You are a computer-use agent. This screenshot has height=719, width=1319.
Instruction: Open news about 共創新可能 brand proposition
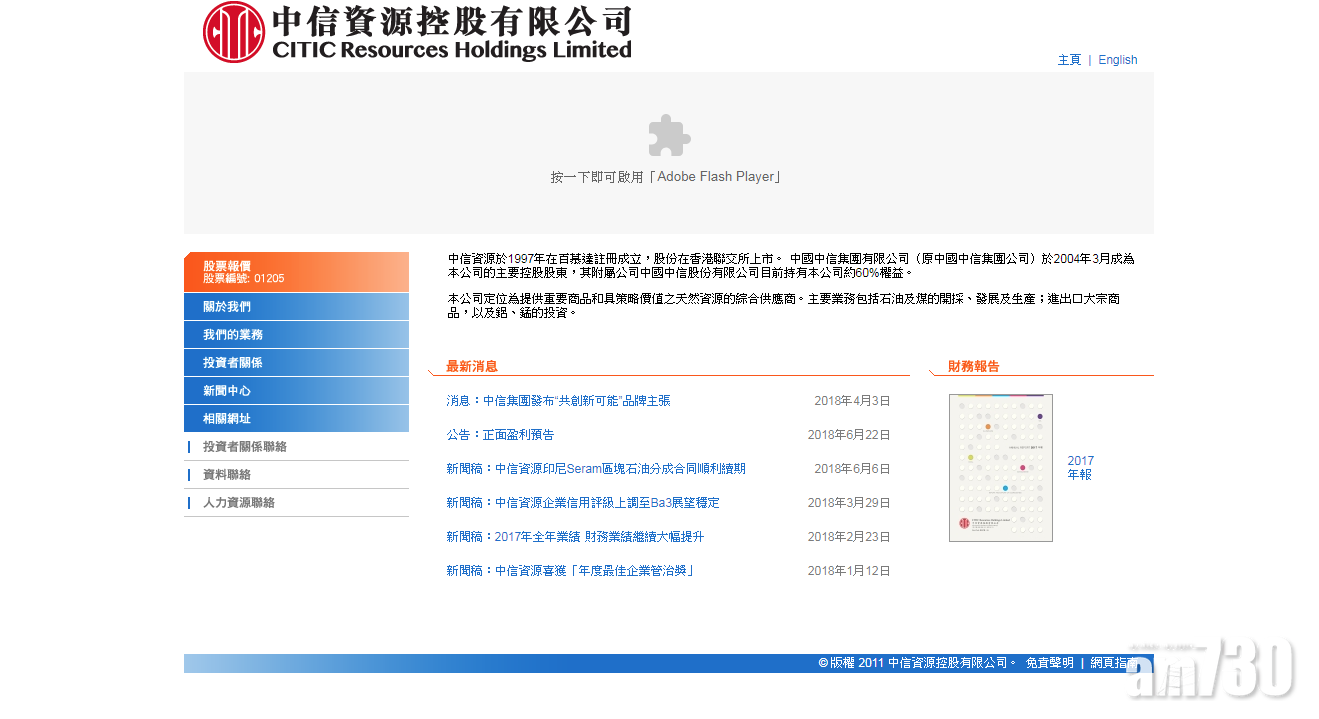click(558, 401)
